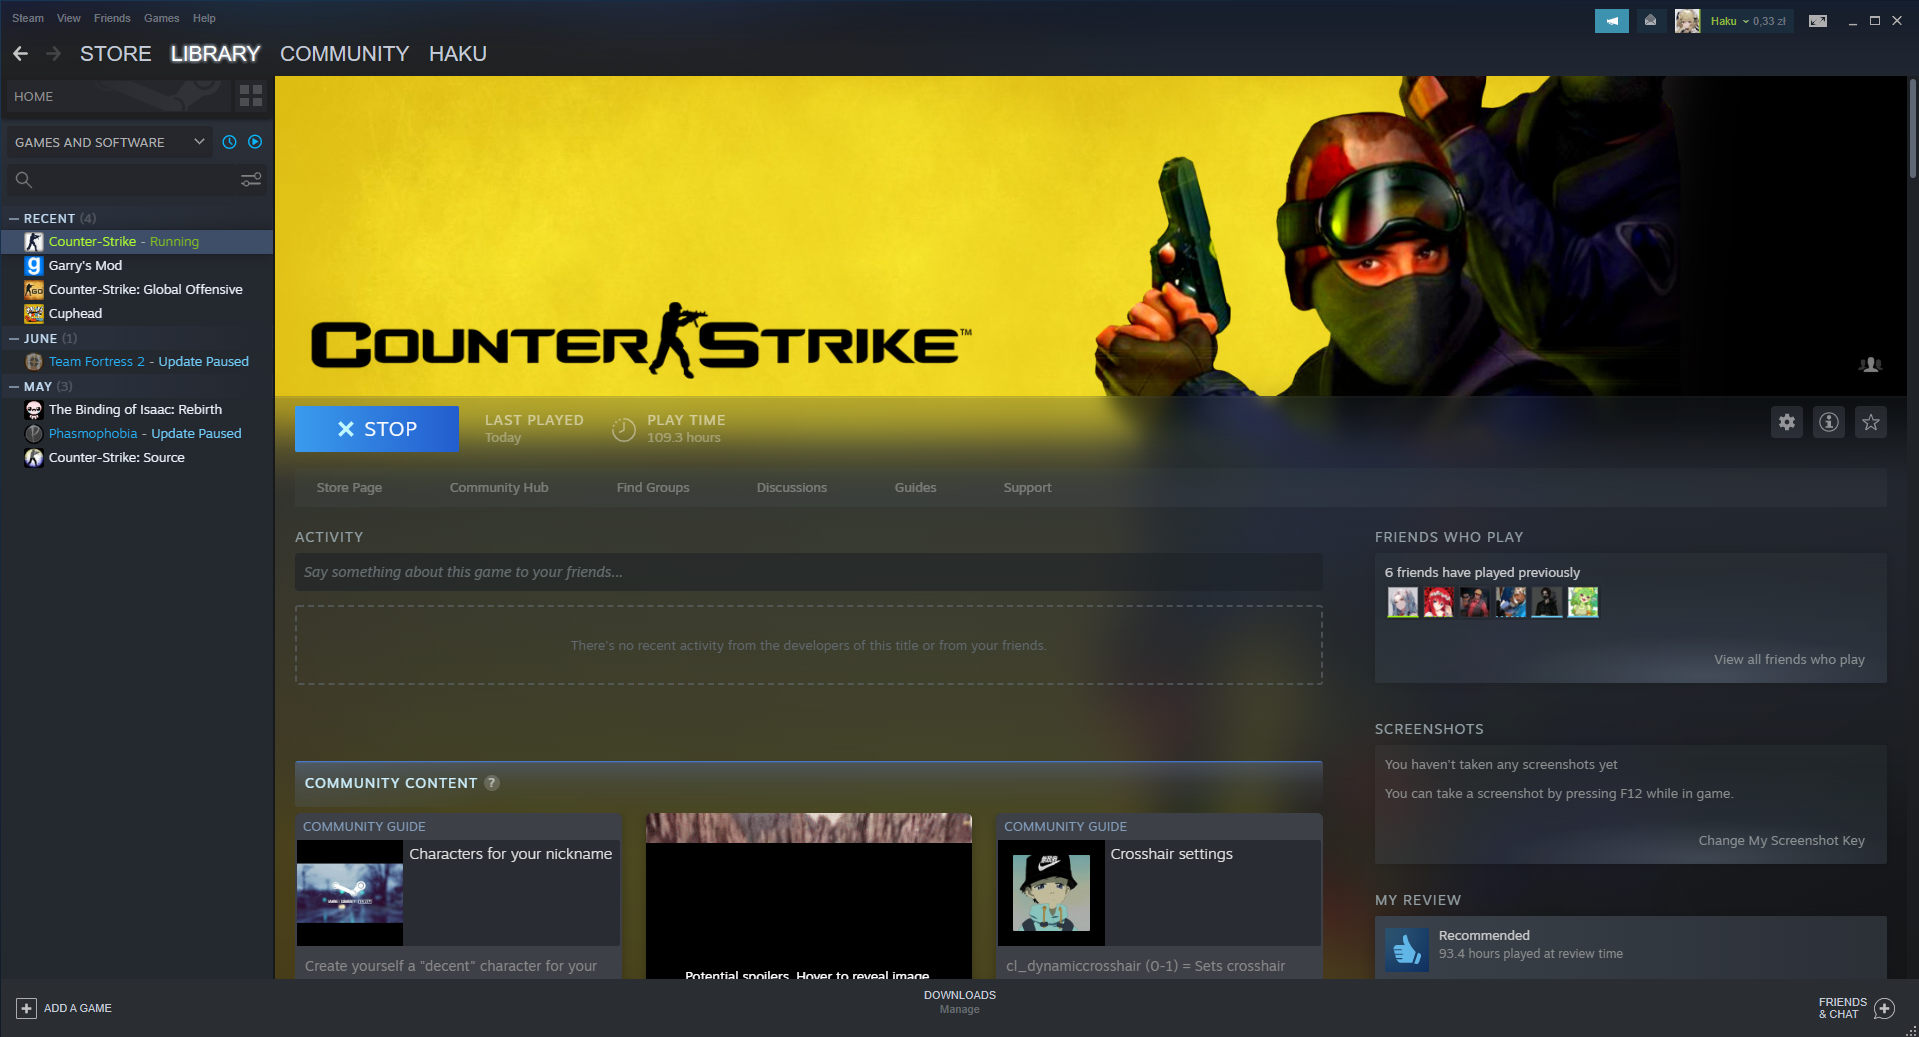Open Discussions link
The height and width of the screenshot is (1037, 1919).
(792, 488)
